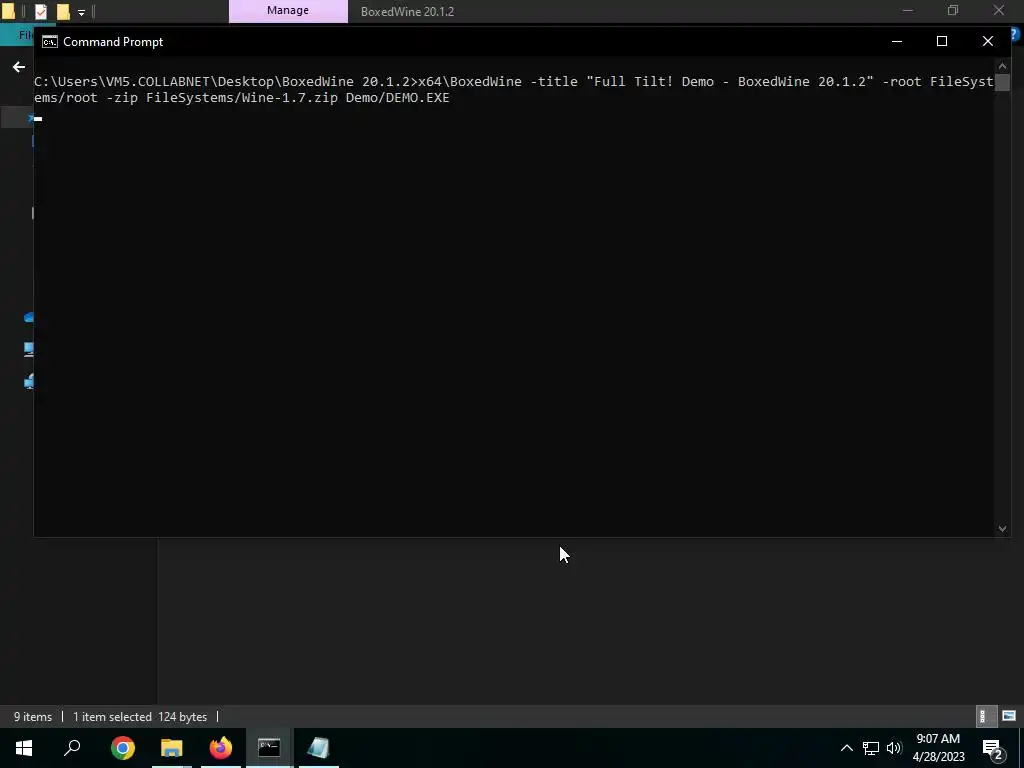The image size is (1024, 768).
Task: Restore down the BoxedWine 20.1.2 Explorer window
Action: point(953,10)
